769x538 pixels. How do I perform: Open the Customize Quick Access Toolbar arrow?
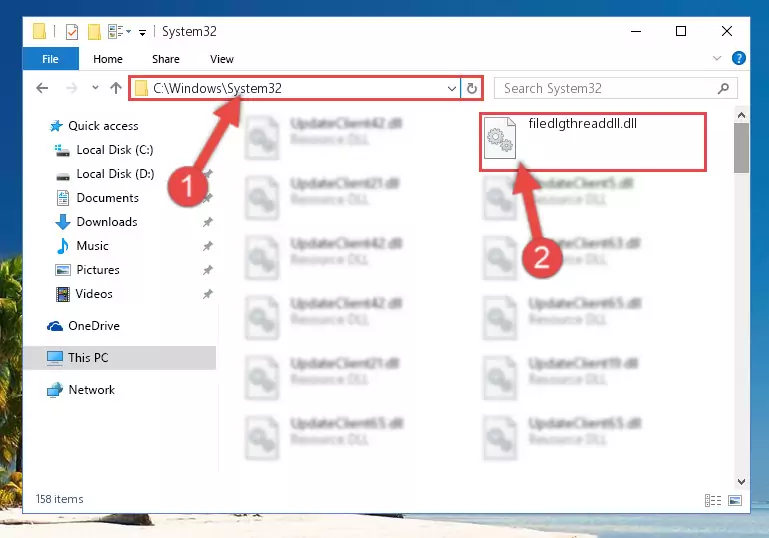tap(142, 33)
